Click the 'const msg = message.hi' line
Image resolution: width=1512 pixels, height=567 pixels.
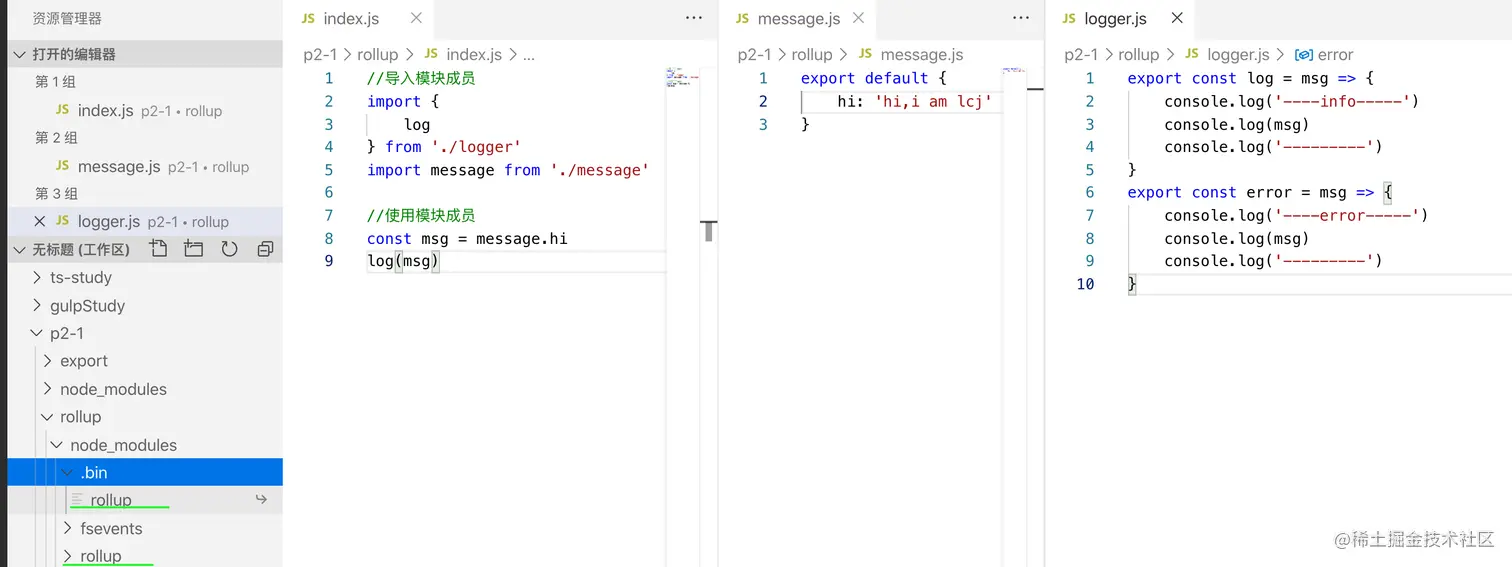point(467,238)
